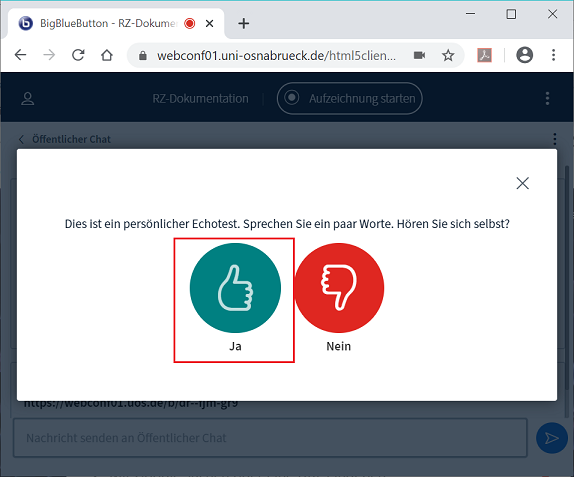Close the BigBlueButton tab
574x477 pixels.
[x=210, y=23]
